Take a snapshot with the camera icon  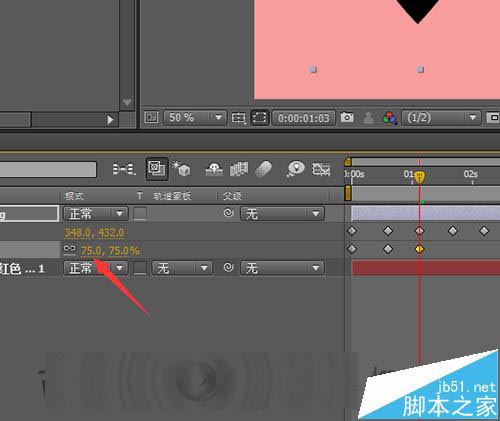347,117
